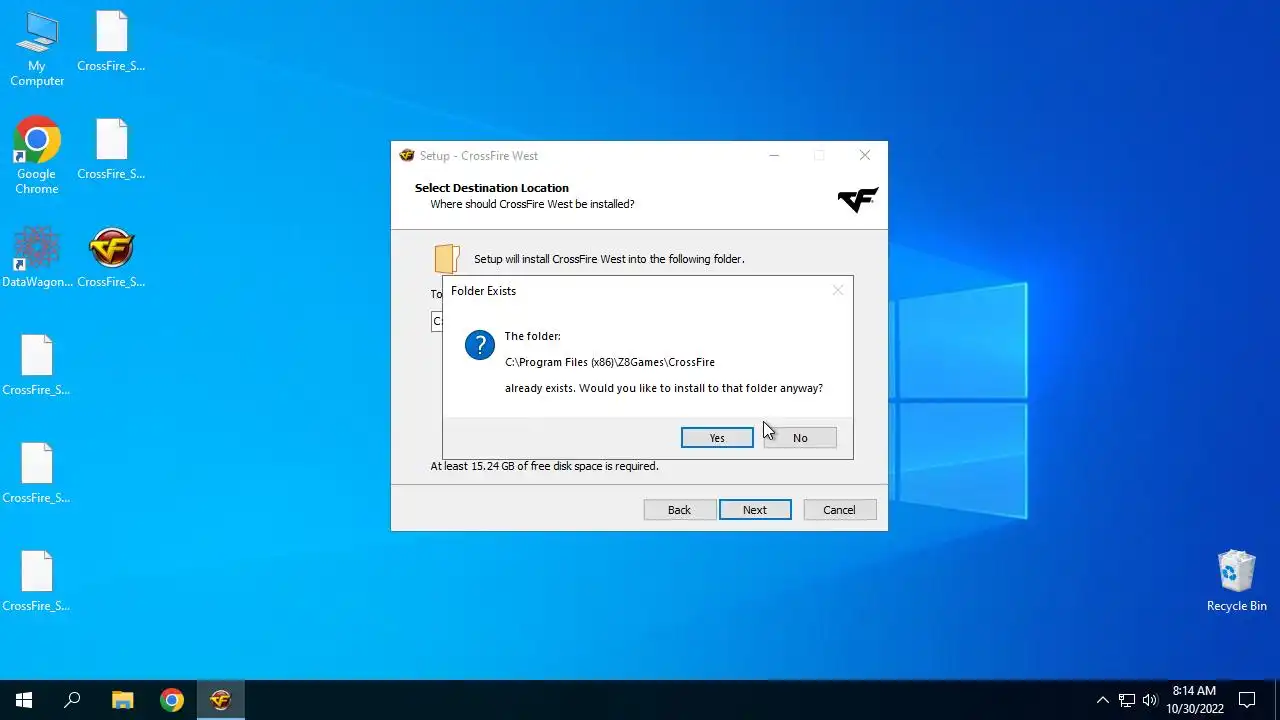Click the setup window title icon
Image resolution: width=1280 pixels, height=720 pixels.
coord(407,156)
